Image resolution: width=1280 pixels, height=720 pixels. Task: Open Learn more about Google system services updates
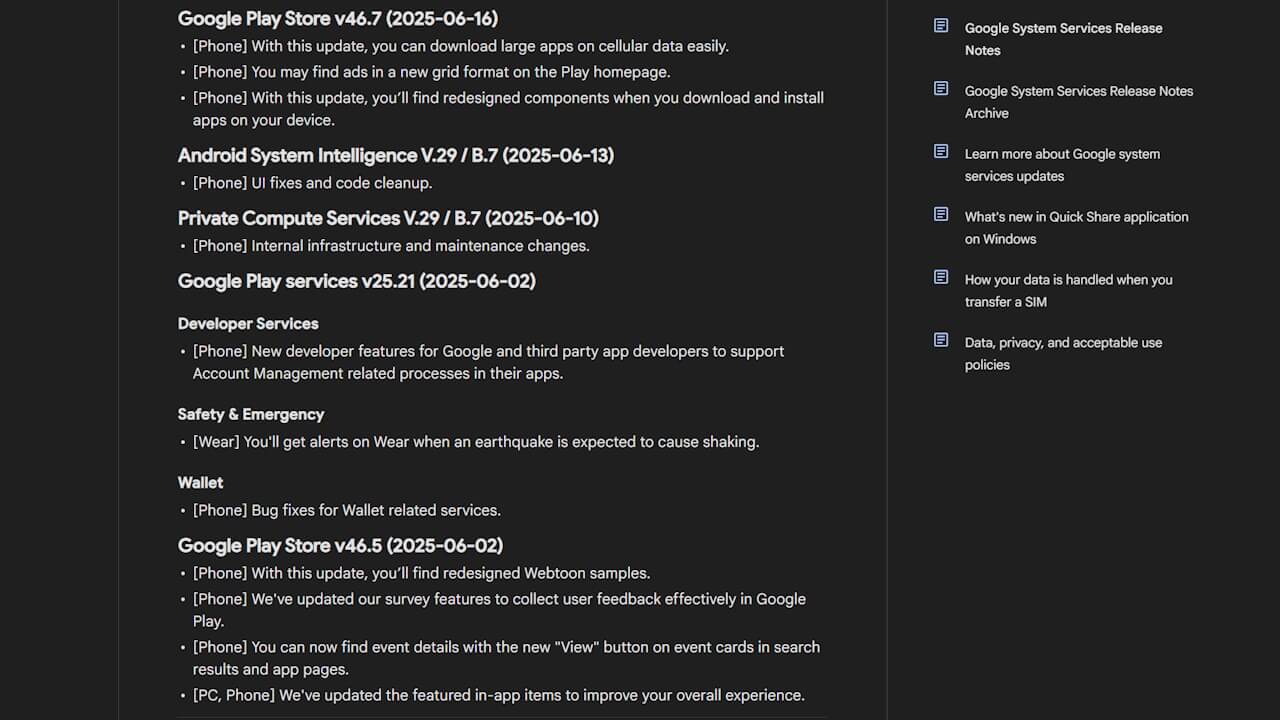coord(1062,165)
